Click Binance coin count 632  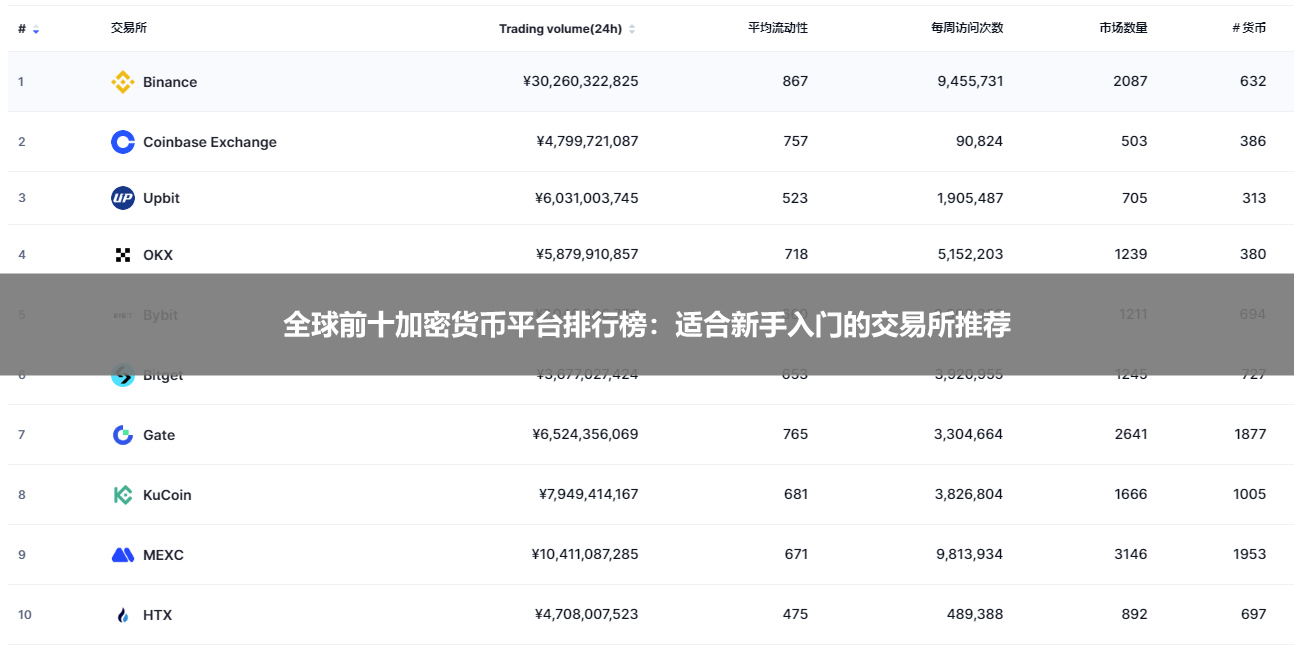(x=1253, y=81)
